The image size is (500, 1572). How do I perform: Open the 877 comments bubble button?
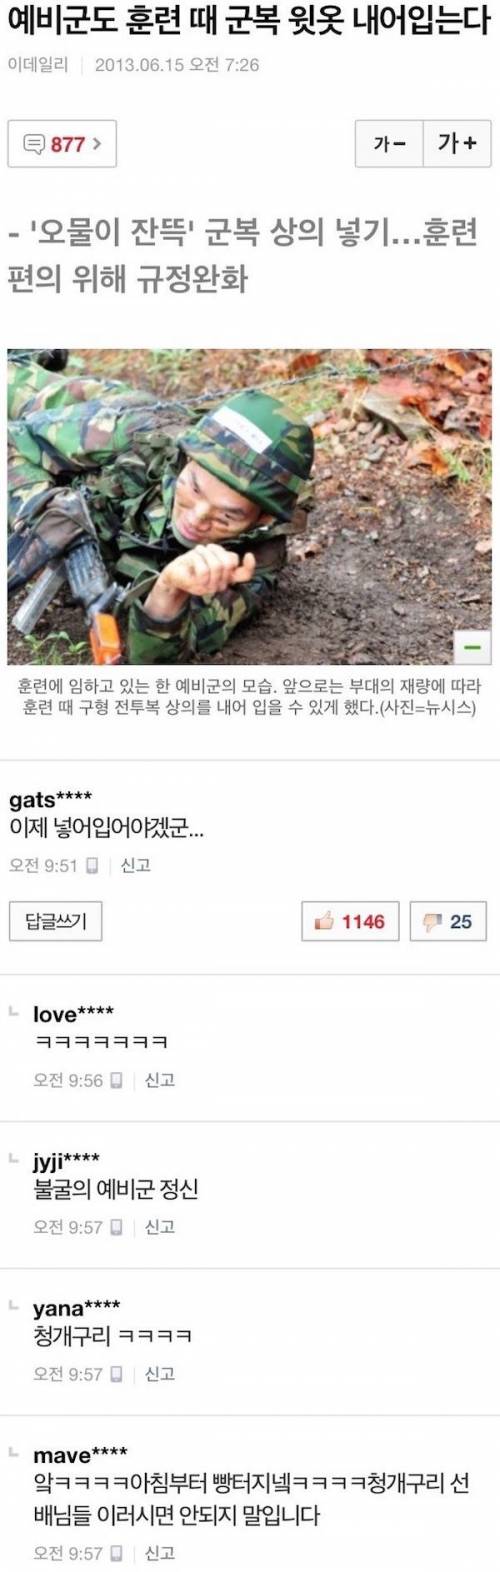click(62, 144)
